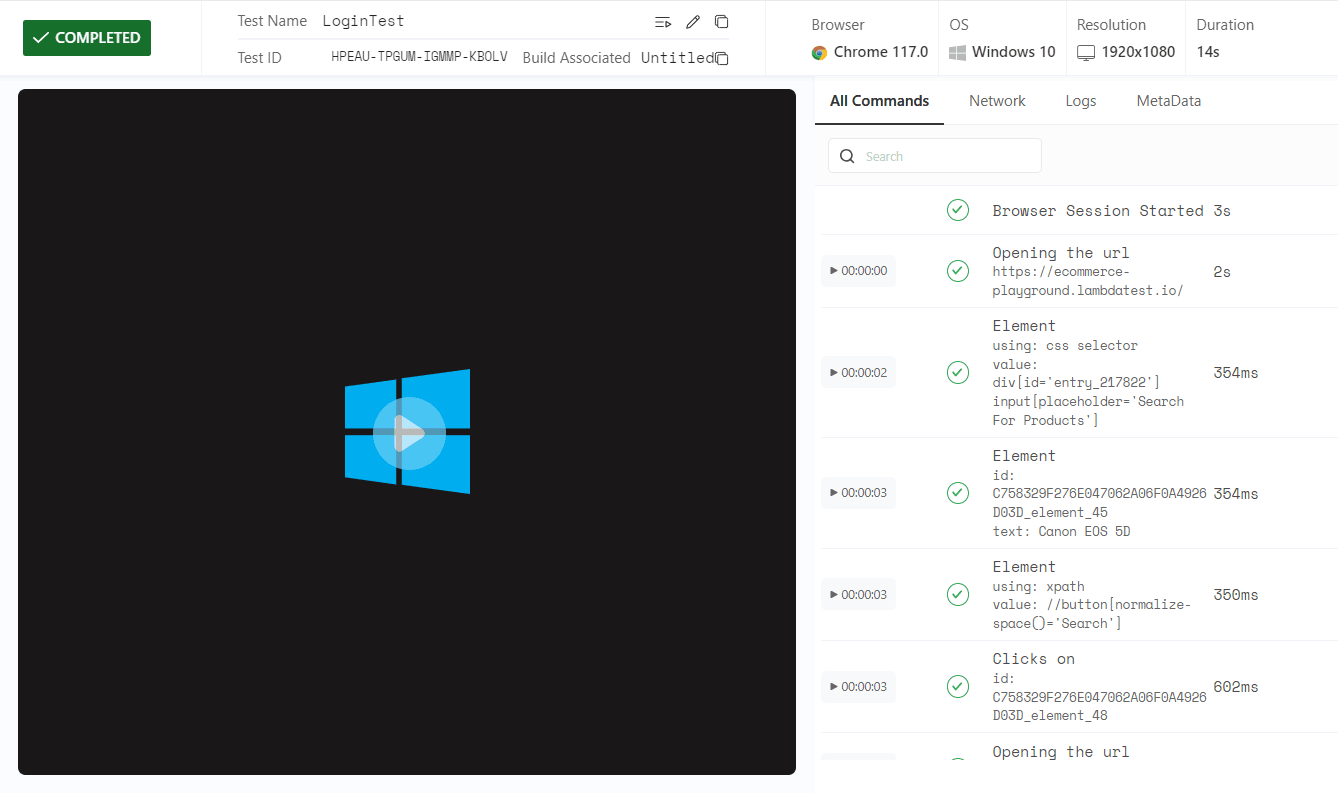
Task: Click the pencil icon to edit the test name
Action: pos(693,21)
